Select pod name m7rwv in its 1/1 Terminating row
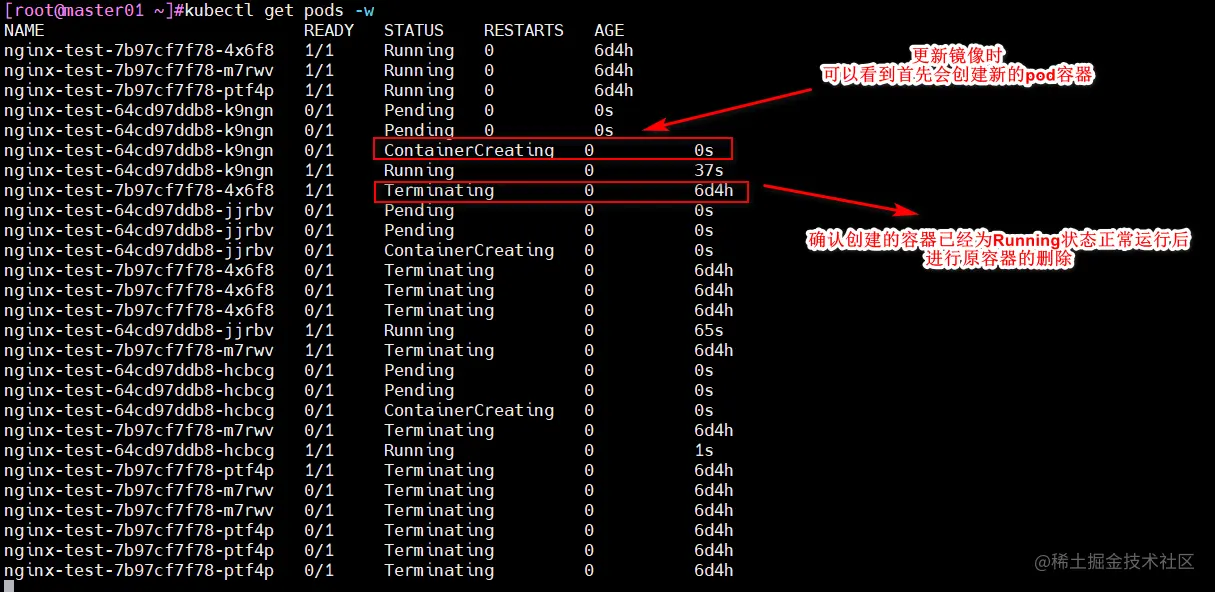Viewport: 1215px width, 592px height. click(x=139, y=350)
